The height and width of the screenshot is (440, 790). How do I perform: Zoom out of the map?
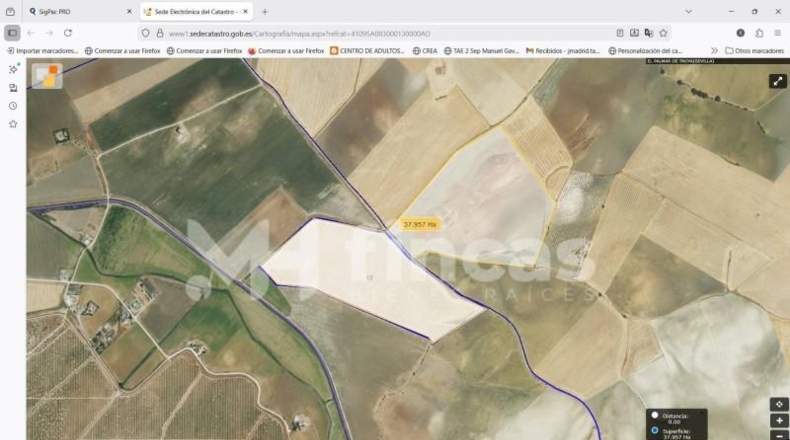tap(779, 435)
